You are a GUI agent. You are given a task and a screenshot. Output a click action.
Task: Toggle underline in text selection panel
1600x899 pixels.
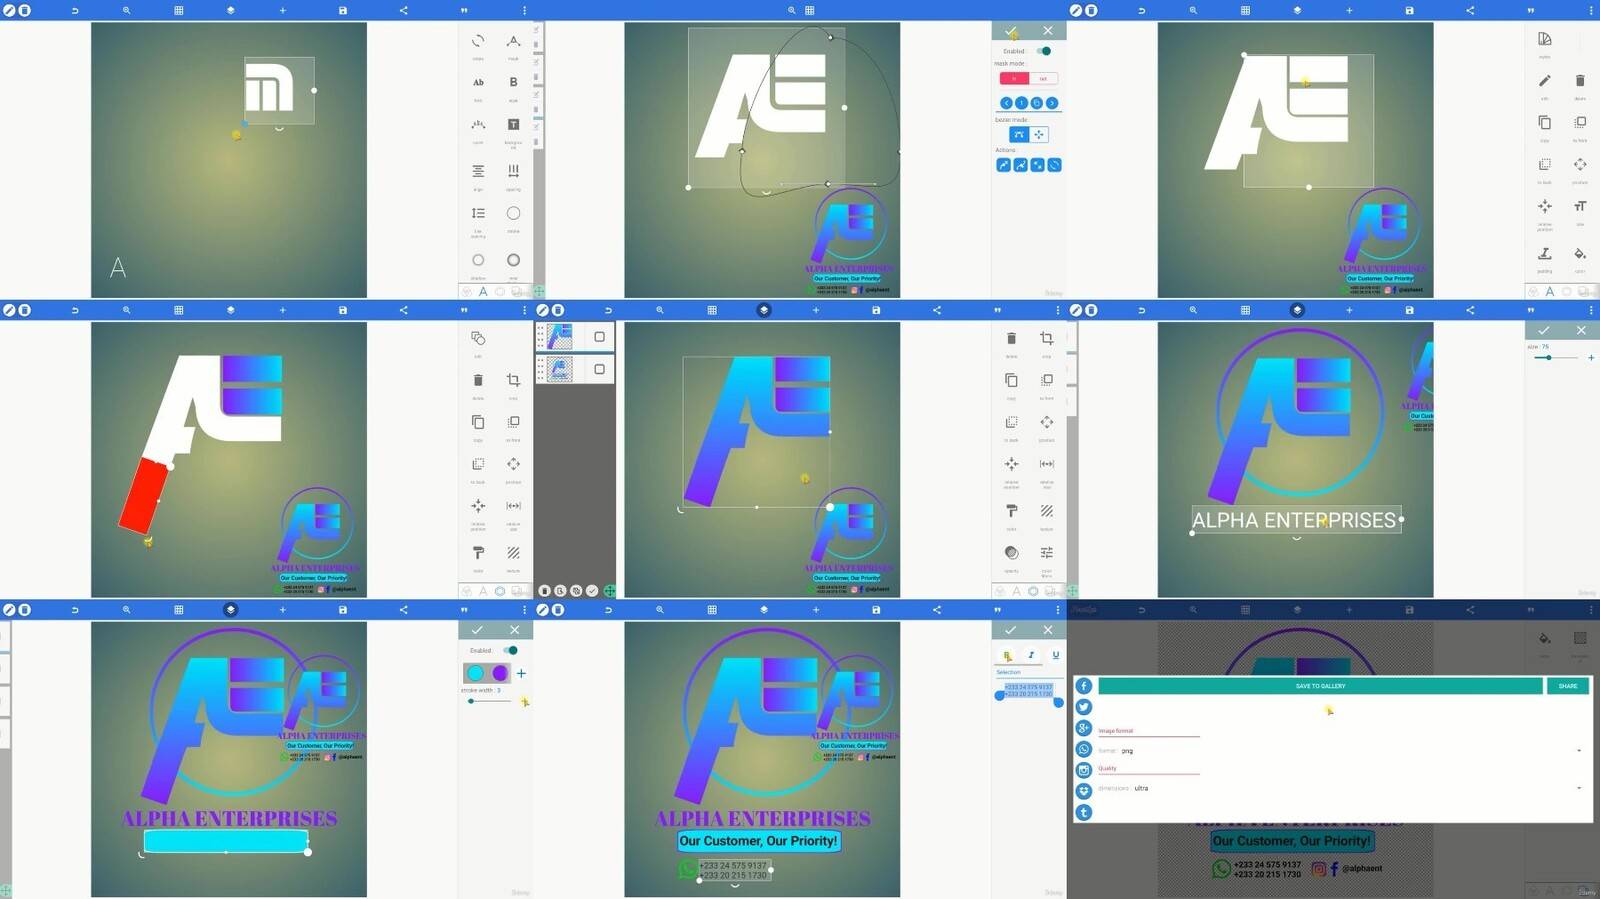pyautogui.click(x=1055, y=656)
